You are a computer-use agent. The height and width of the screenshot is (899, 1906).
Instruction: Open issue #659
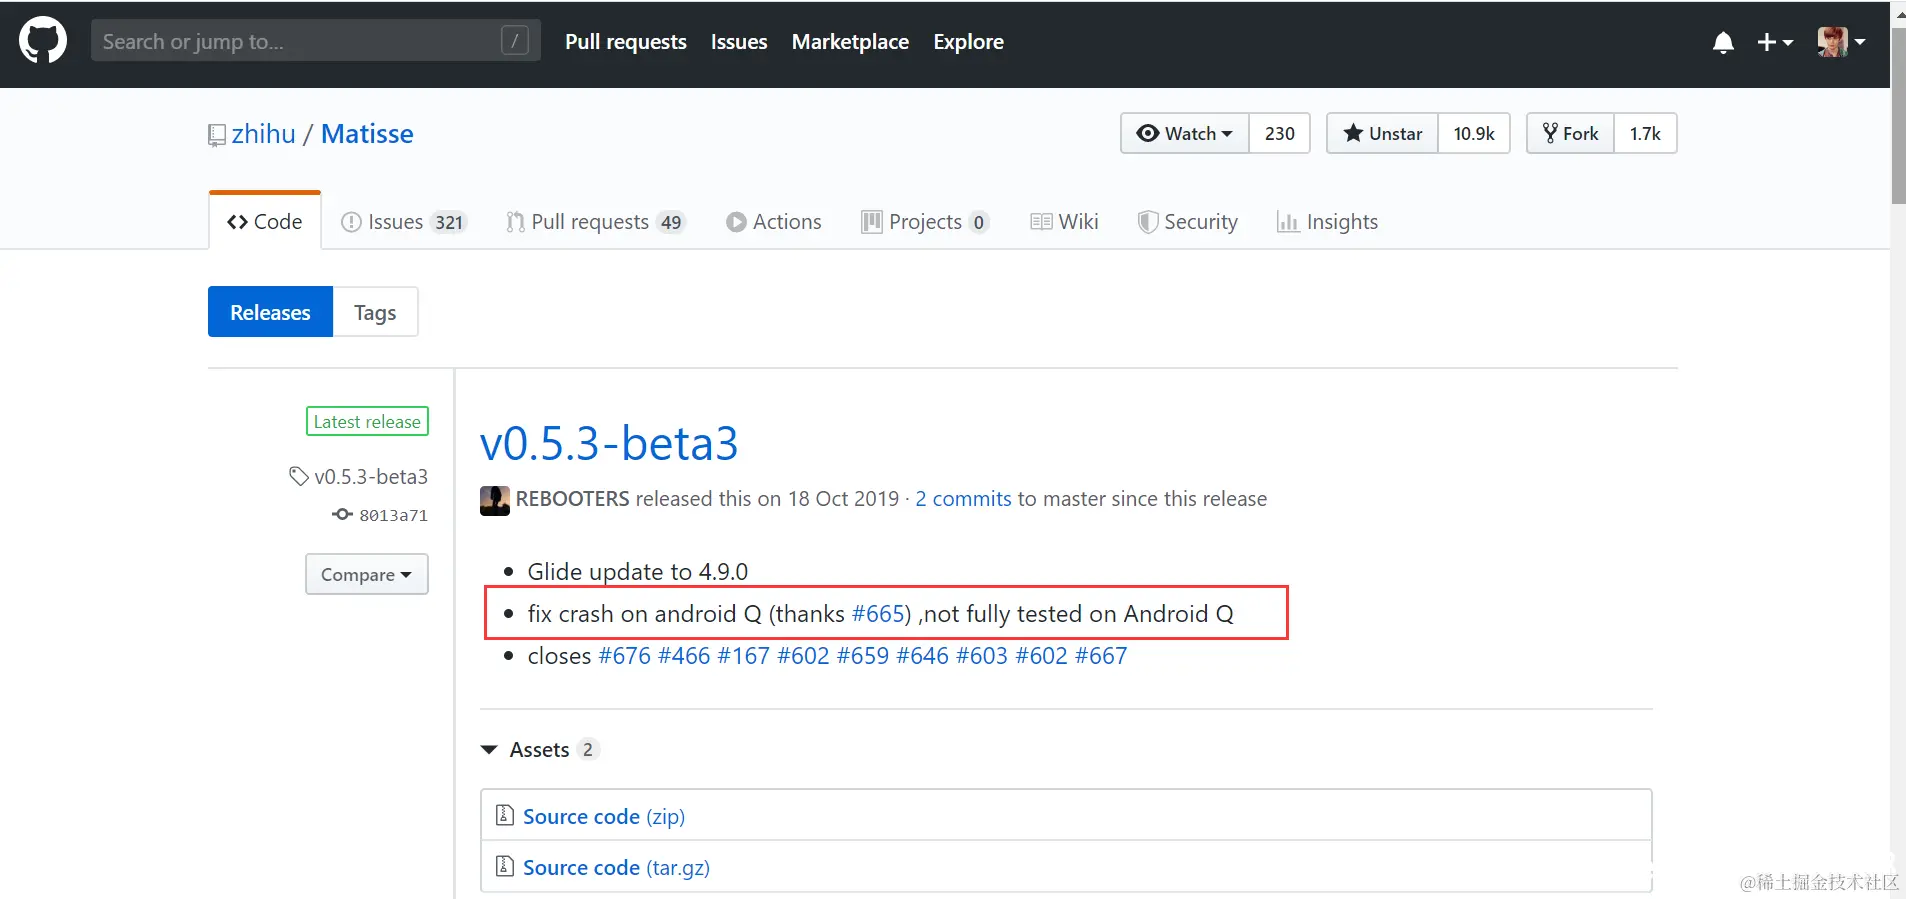point(863,656)
